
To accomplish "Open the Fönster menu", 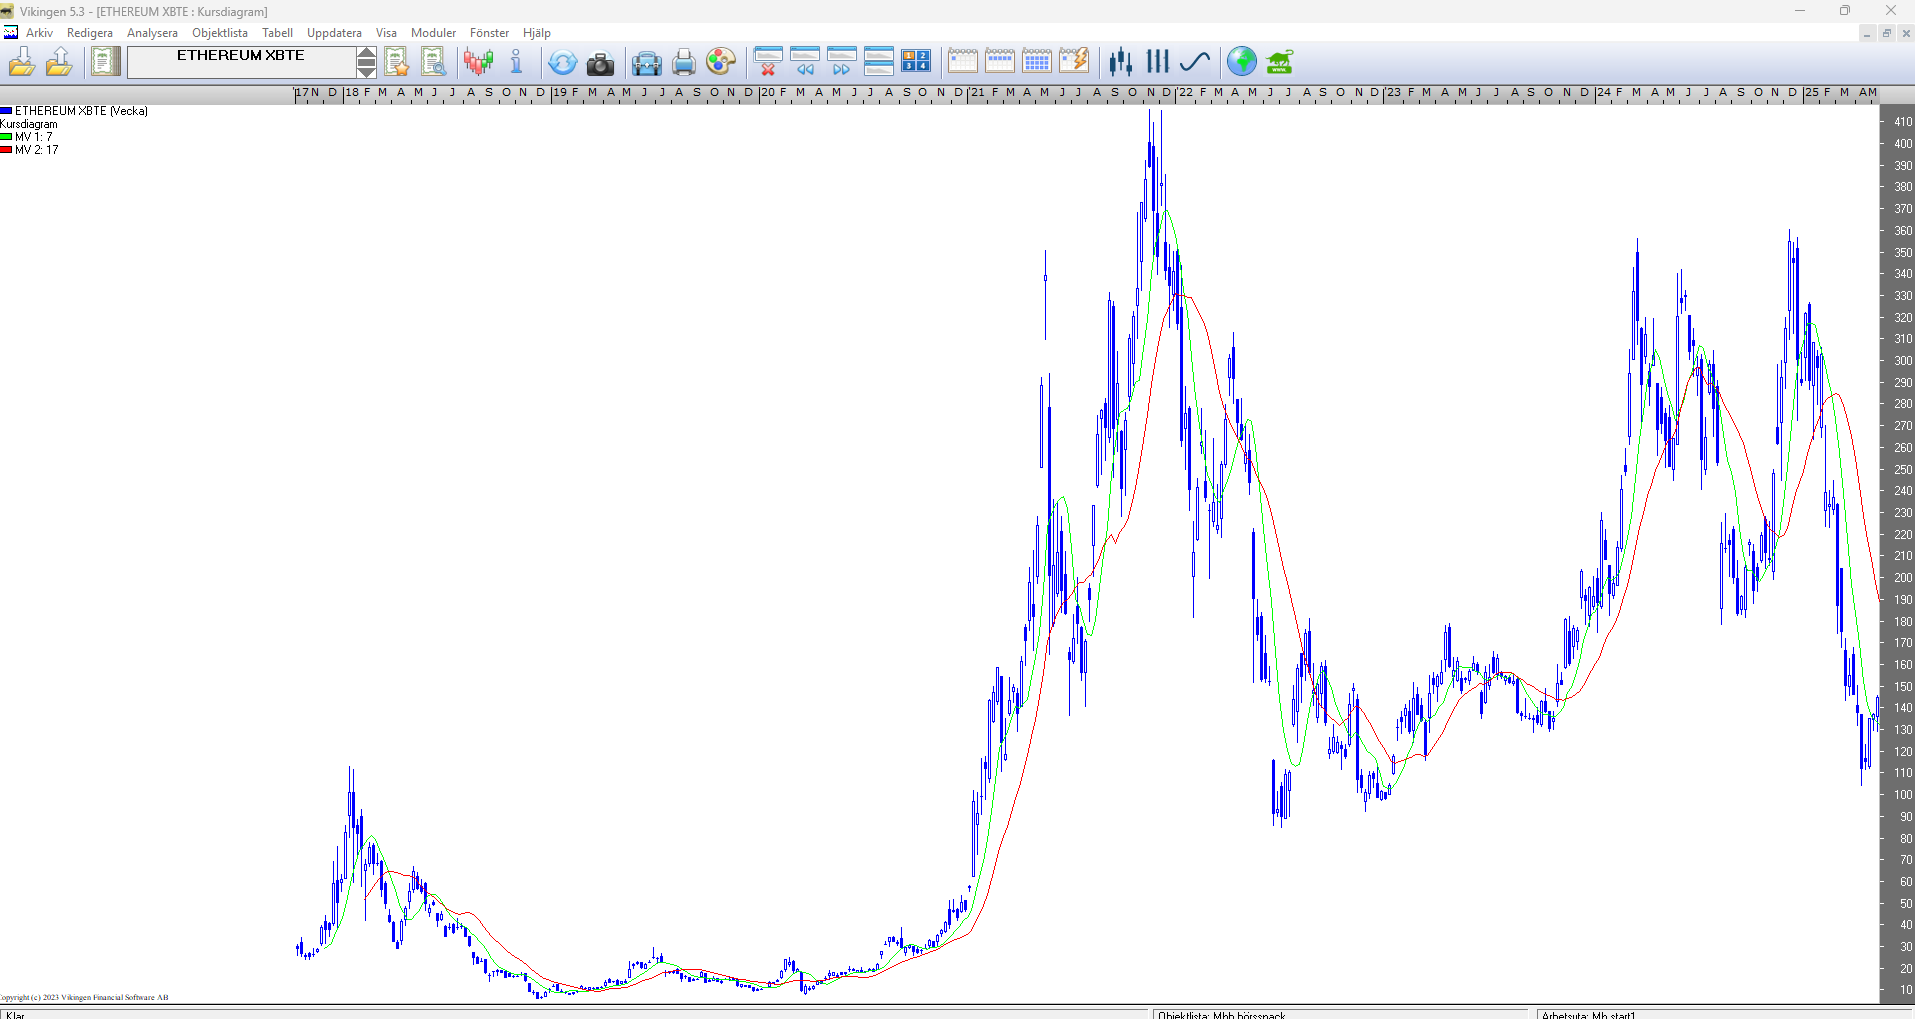I will [x=489, y=33].
